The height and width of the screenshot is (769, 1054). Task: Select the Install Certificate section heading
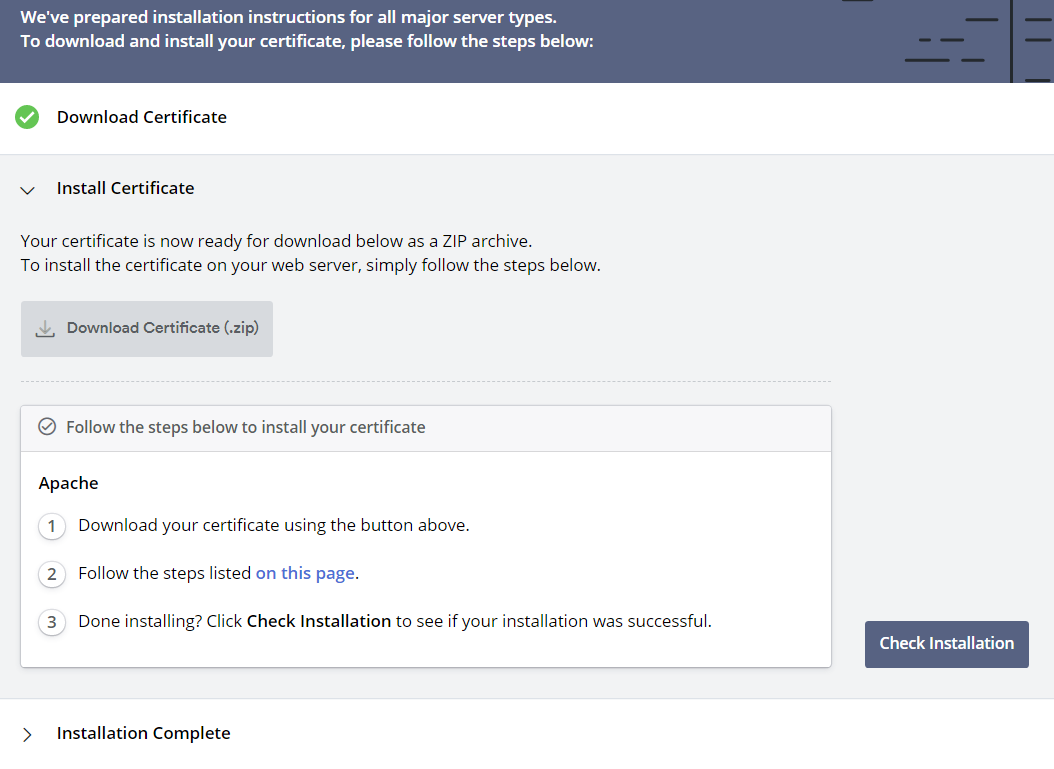click(x=125, y=188)
